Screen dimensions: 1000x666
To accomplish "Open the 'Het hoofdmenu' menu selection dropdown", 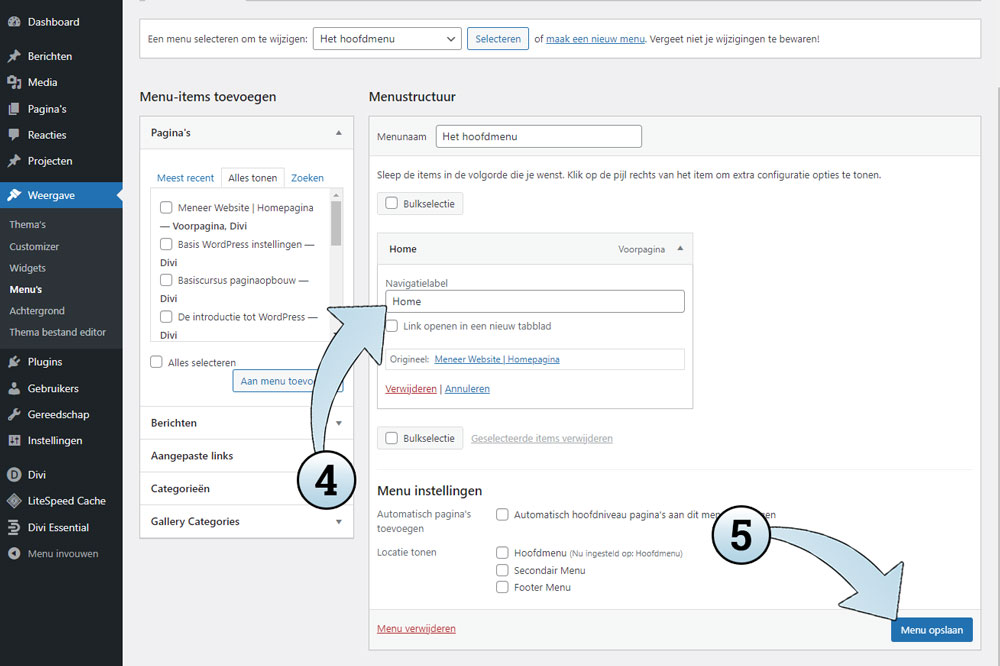I will tap(386, 39).
